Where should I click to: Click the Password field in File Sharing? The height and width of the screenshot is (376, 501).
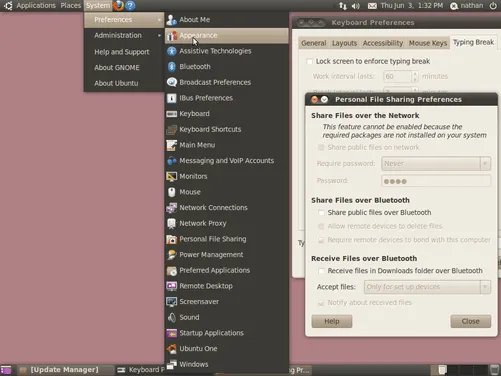(436, 181)
